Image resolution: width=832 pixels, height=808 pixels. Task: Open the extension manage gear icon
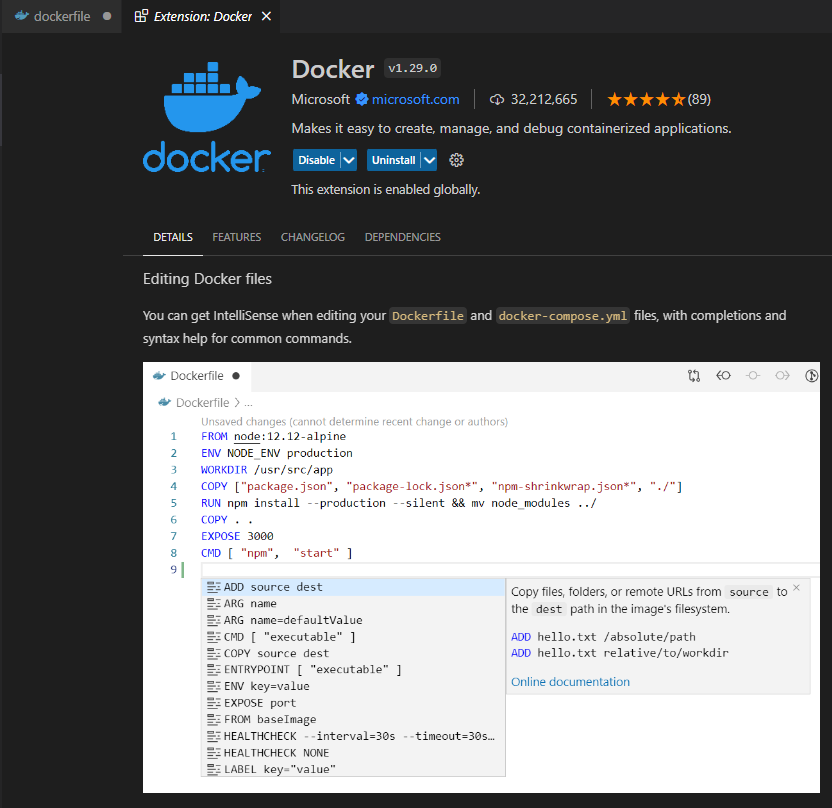pyautogui.click(x=456, y=160)
